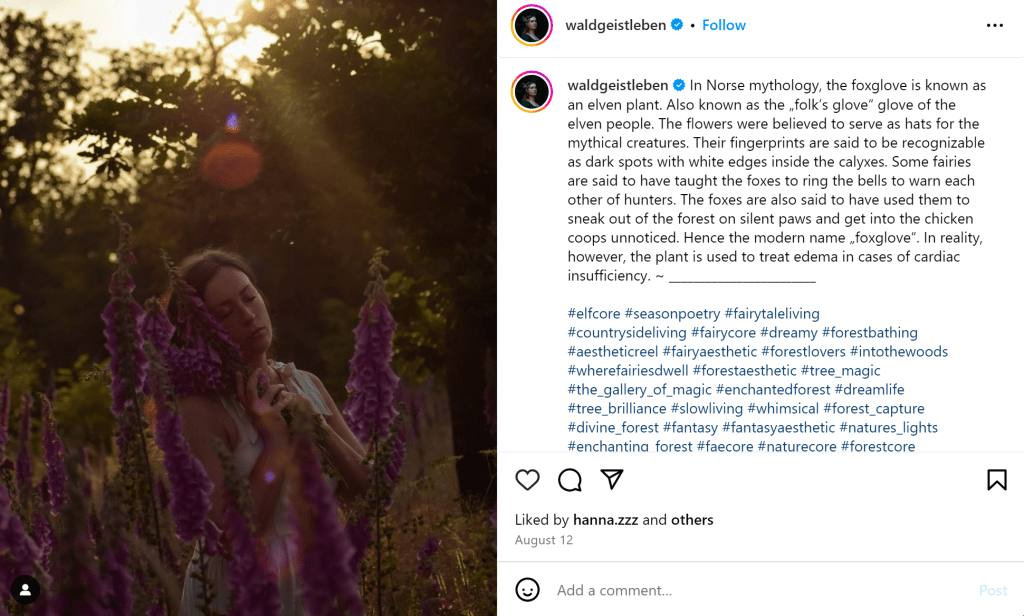
Task: Open the #fairytaleliving hashtag
Action: (x=772, y=314)
